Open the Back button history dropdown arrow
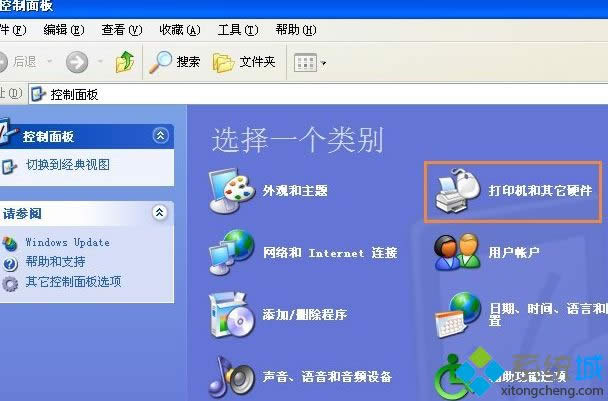608x401 pixels. [x=50, y=61]
